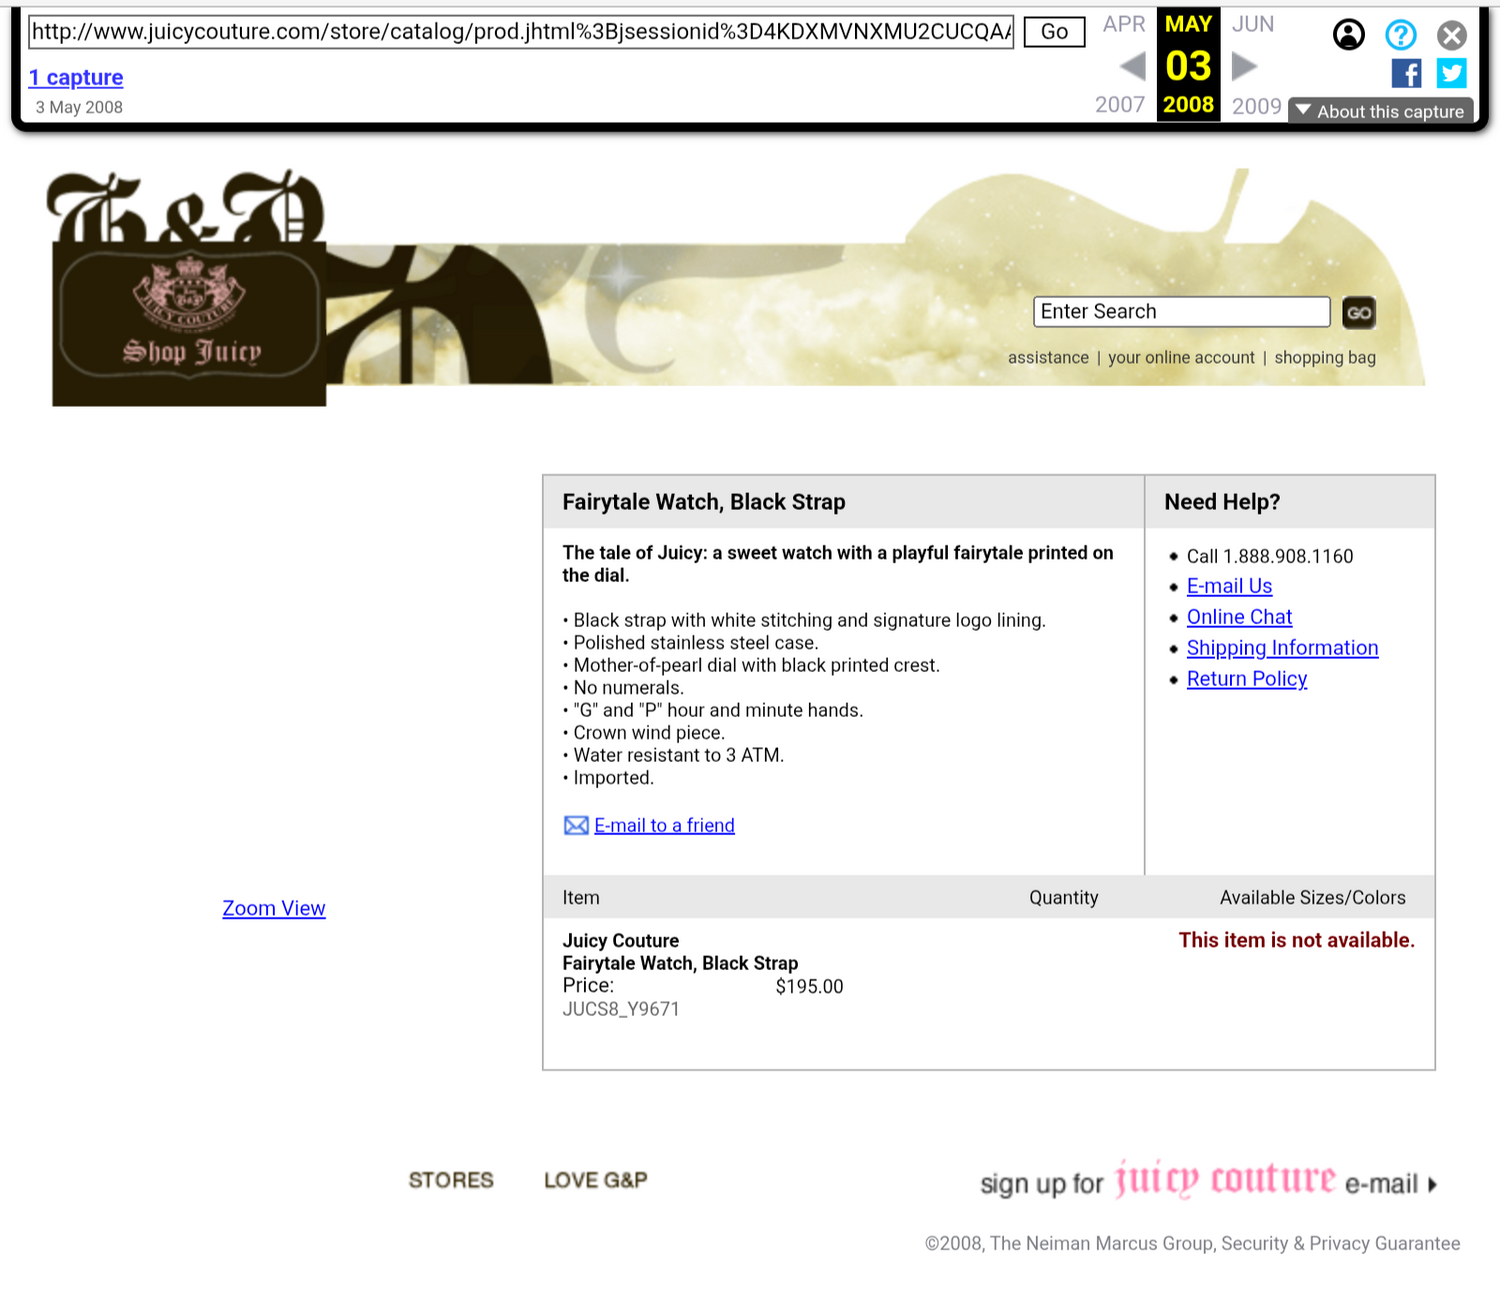
Task: Share capture on Twitter
Action: coord(1451,73)
